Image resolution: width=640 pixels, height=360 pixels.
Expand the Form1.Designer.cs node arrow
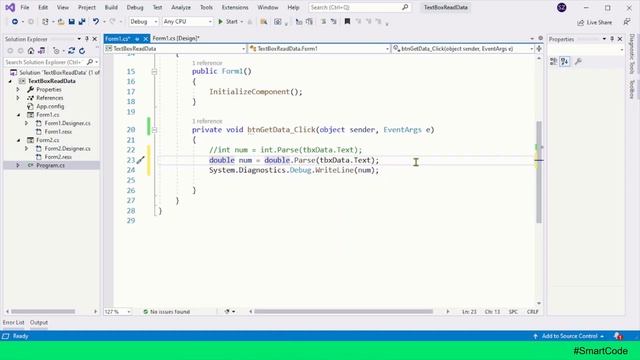(x=27, y=123)
